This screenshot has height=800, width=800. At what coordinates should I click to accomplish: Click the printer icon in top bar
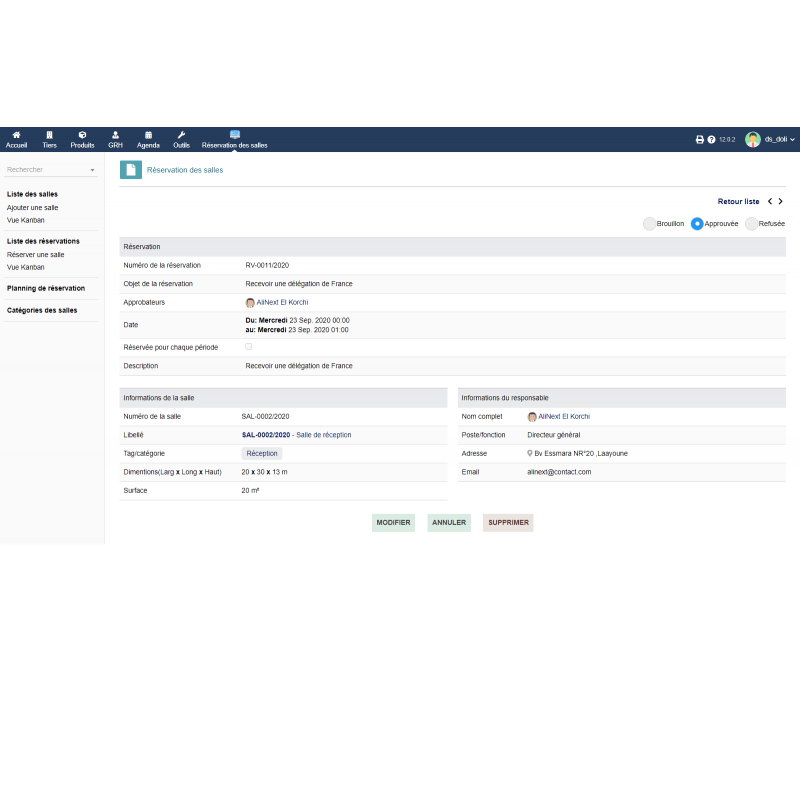click(x=700, y=140)
